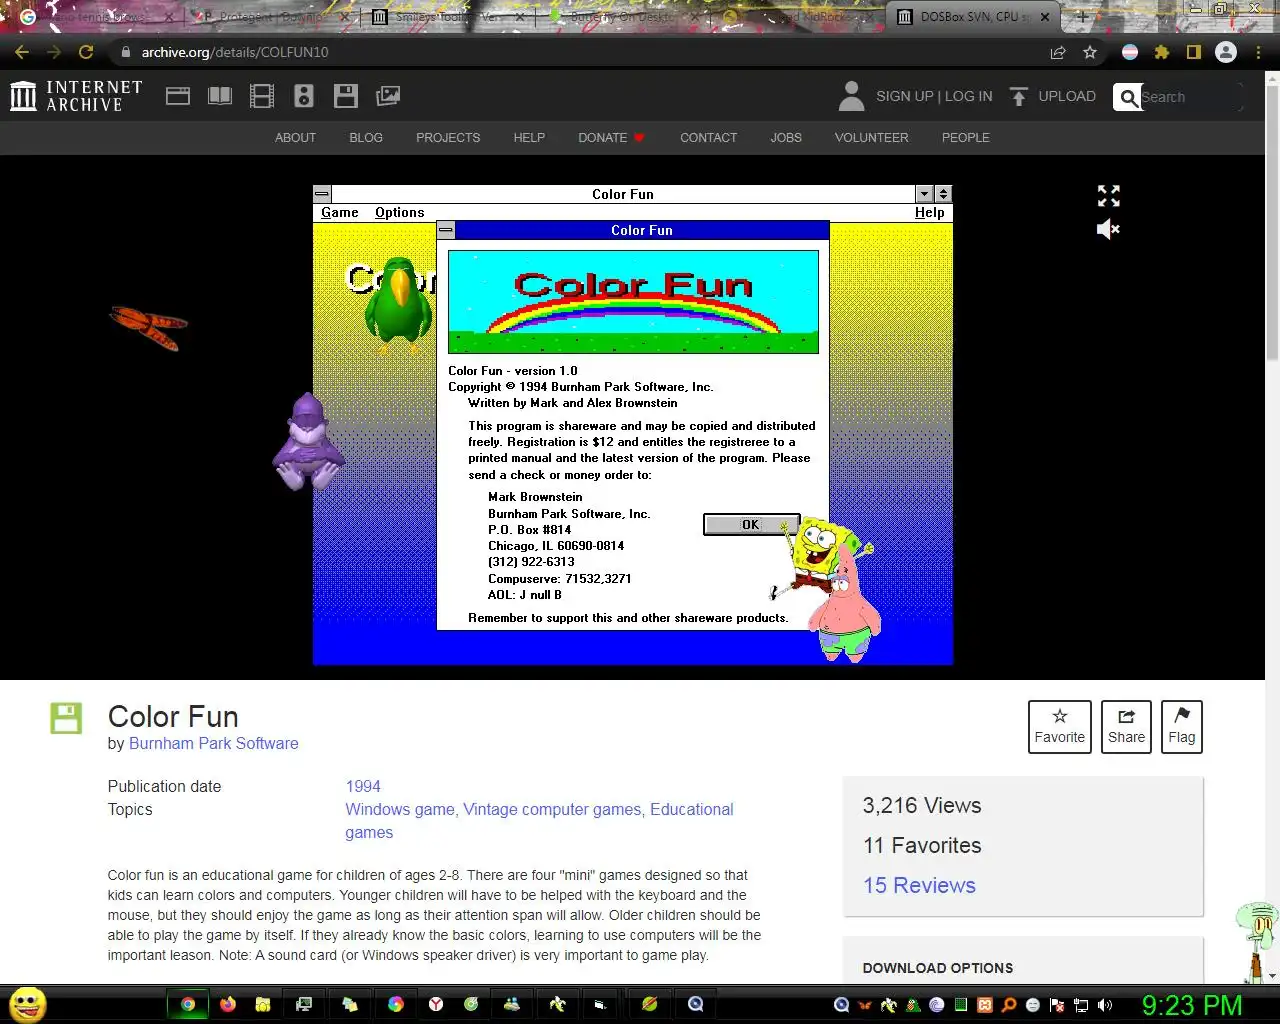
Task: Click the user avatar icon beside Sign Up
Action: click(x=851, y=96)
